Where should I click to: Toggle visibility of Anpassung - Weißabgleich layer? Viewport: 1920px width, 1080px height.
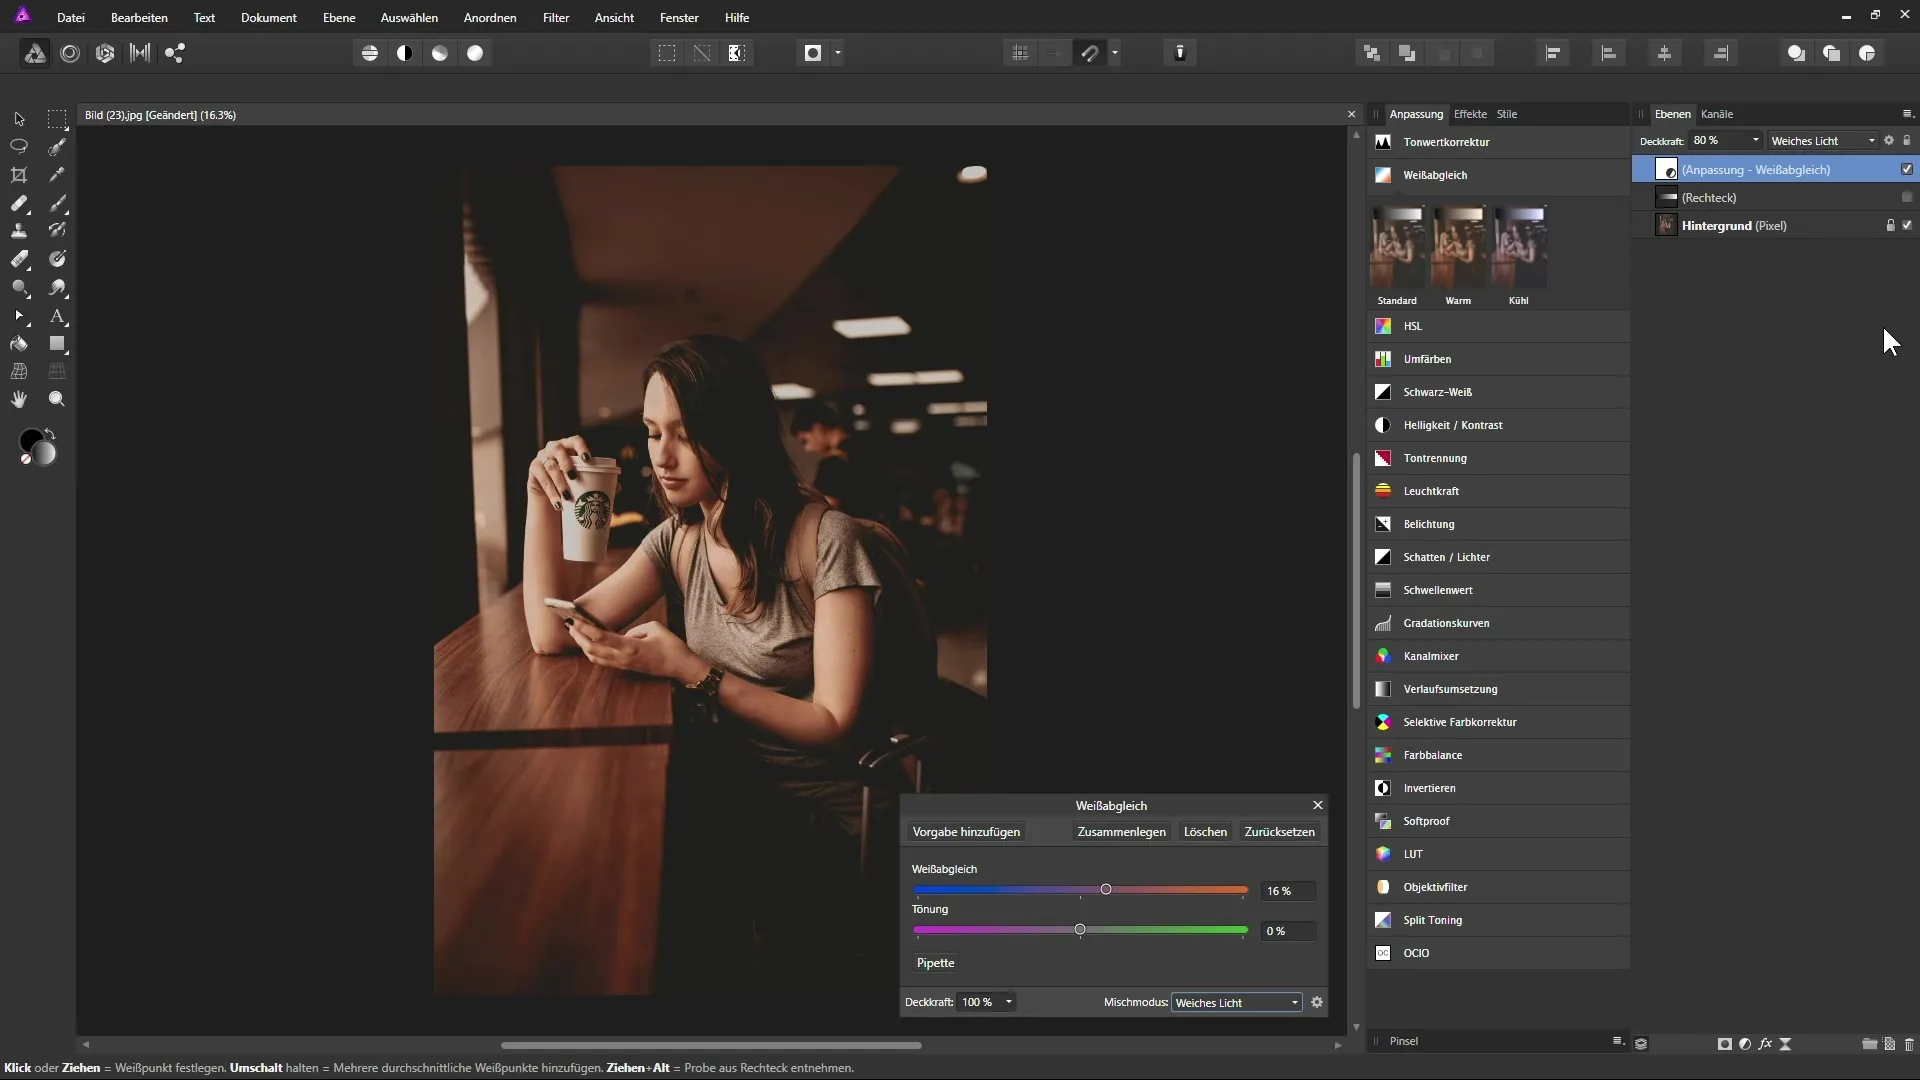[1907, 169]
